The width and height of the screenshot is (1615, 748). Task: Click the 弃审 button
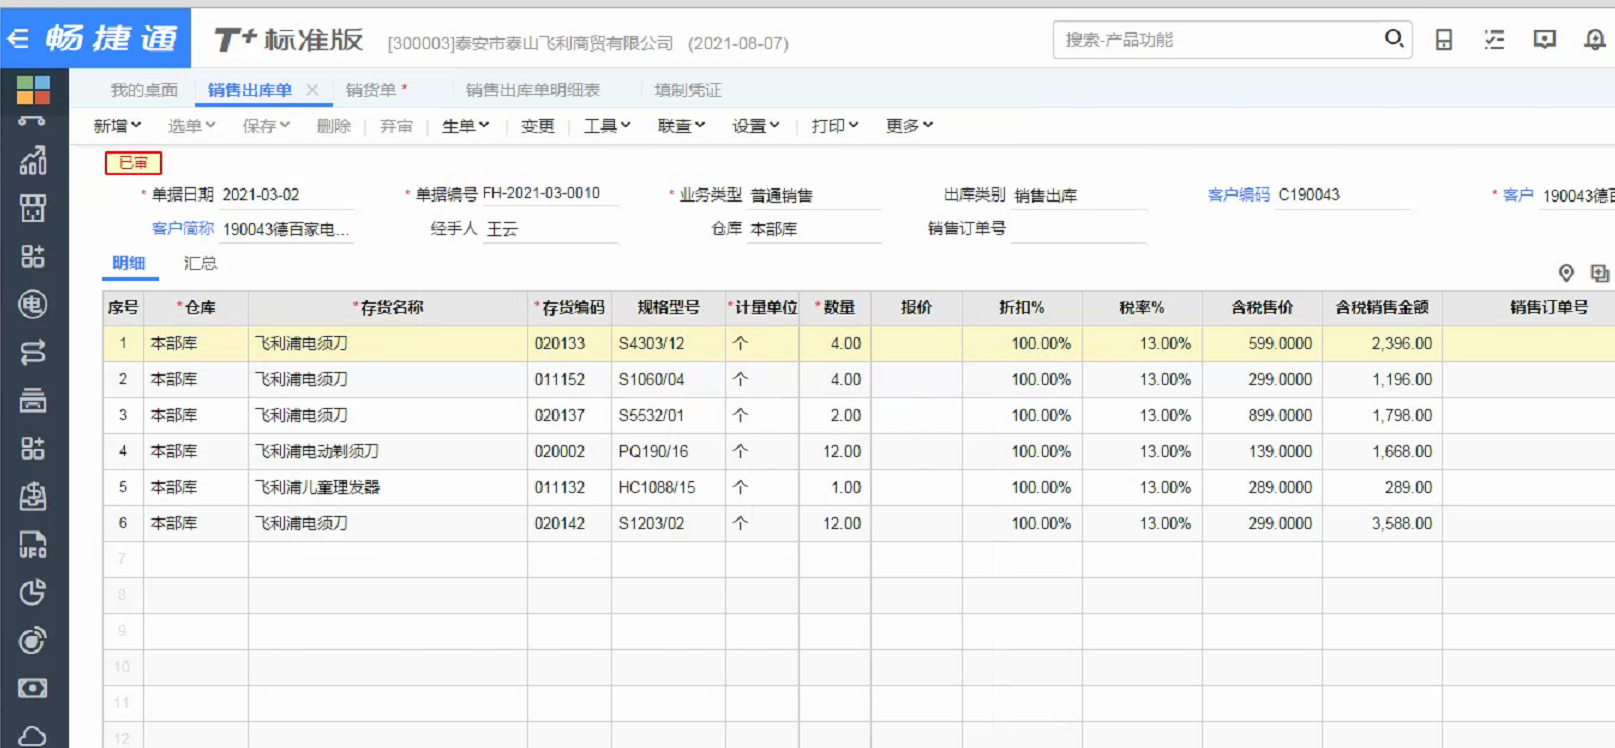click(396, 126)
